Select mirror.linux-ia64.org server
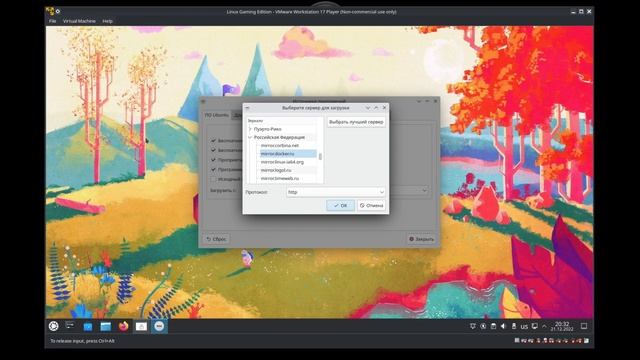This screenshot has height=360, width=640. (282, 162)
